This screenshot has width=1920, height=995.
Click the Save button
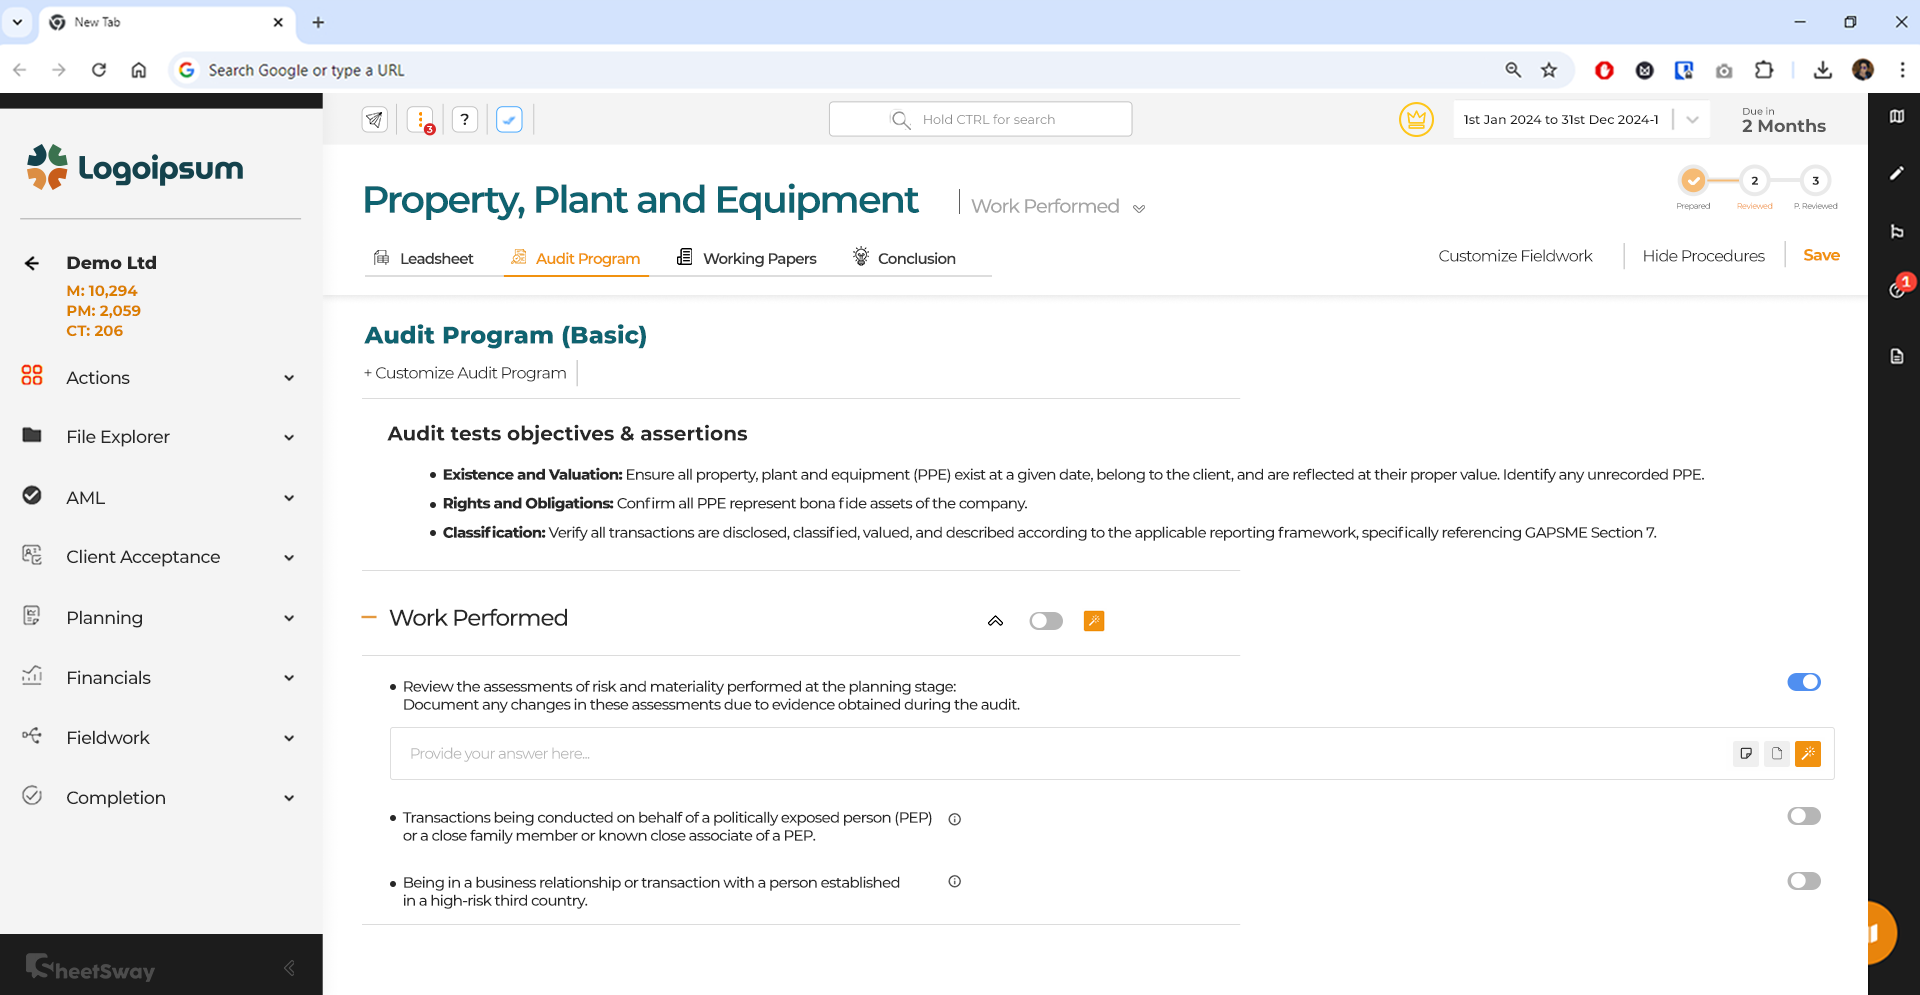click(x=1821, y=255)
